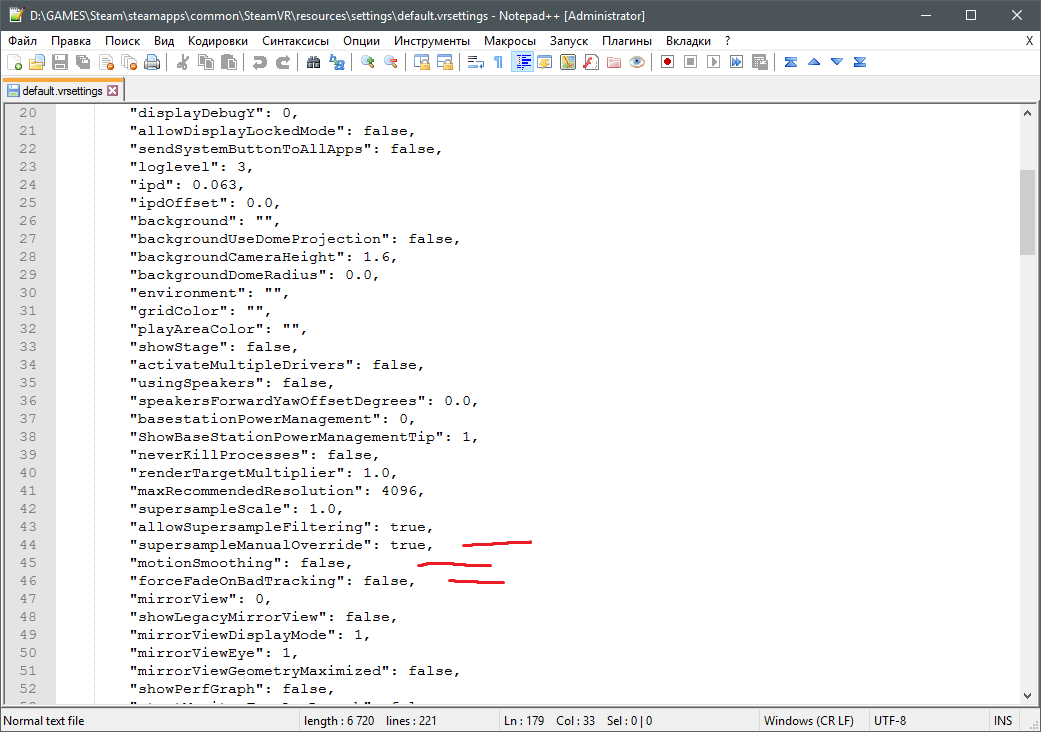The image size is (1041, 732).
Task: Toggle word wrap toolbar button
Action: 476,62
